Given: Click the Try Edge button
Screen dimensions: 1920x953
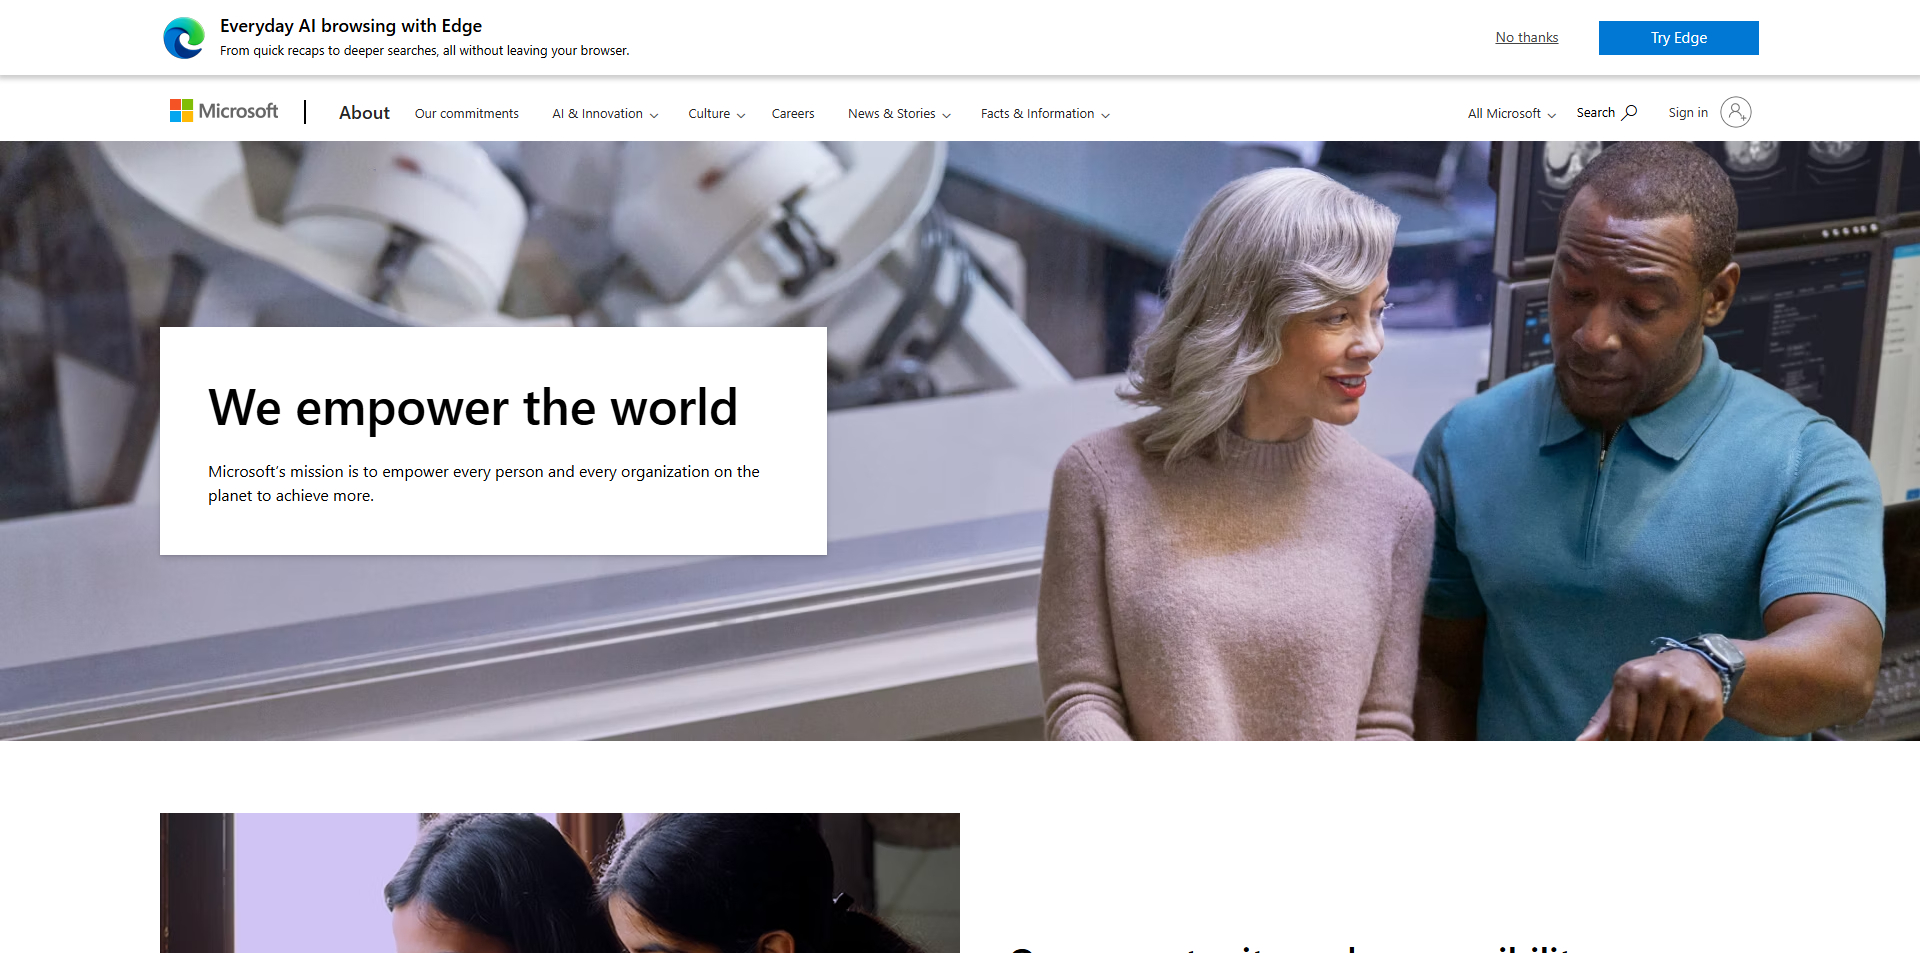Looking at the screenshot, I should (x=1678, y=37).
